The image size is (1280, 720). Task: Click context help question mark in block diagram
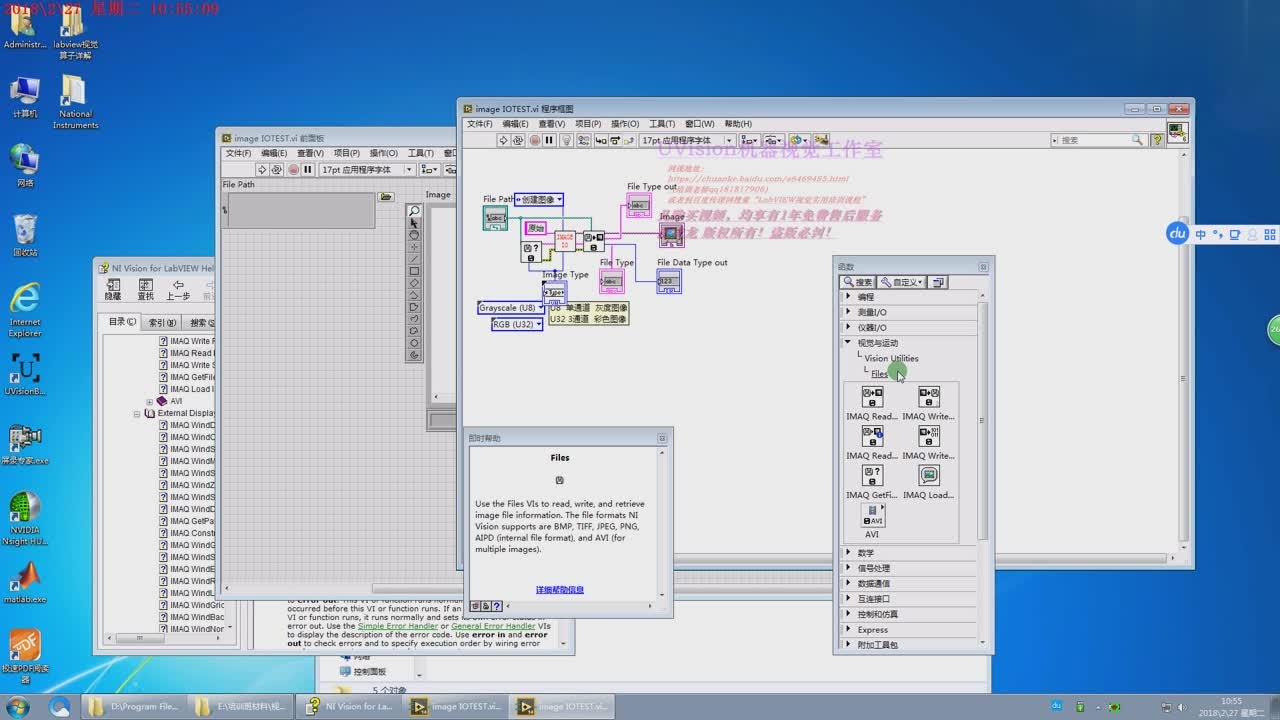click(1157, 140)
